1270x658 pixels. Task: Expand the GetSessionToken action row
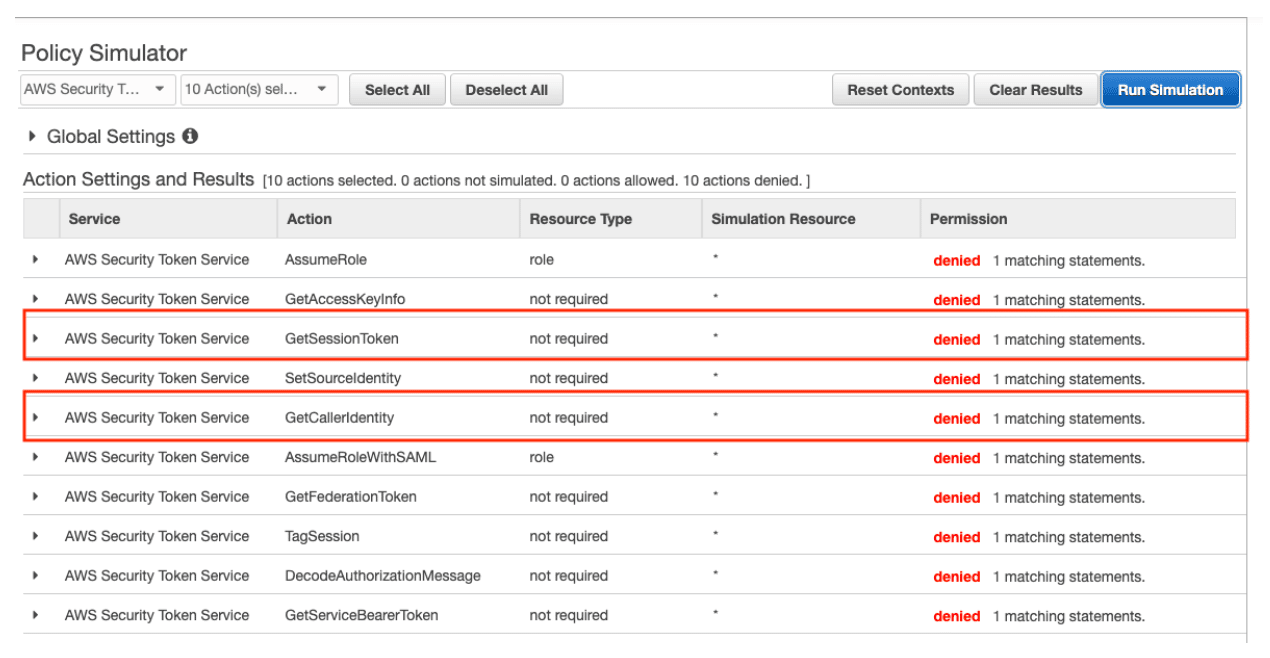click(x=36, y=338)
